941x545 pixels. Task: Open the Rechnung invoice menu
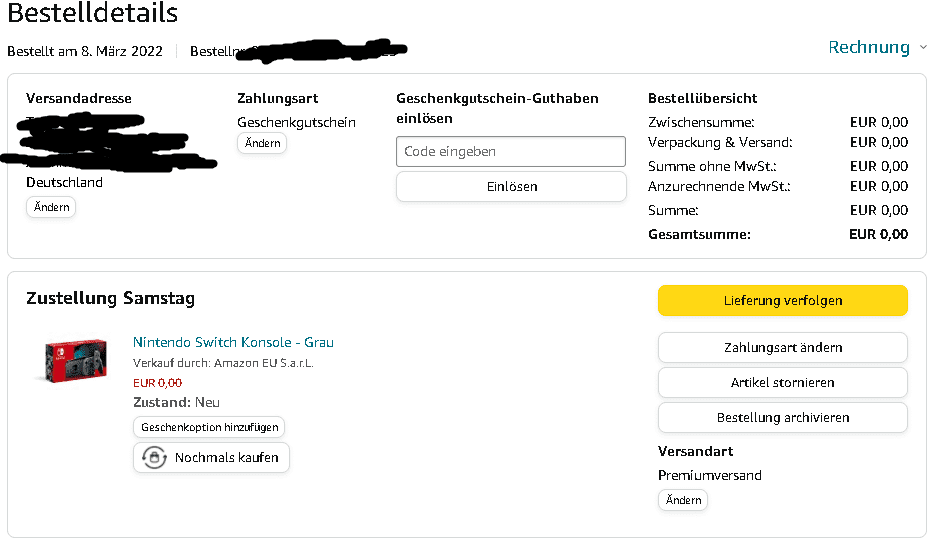pyautogui.click(x=868, y=47)
